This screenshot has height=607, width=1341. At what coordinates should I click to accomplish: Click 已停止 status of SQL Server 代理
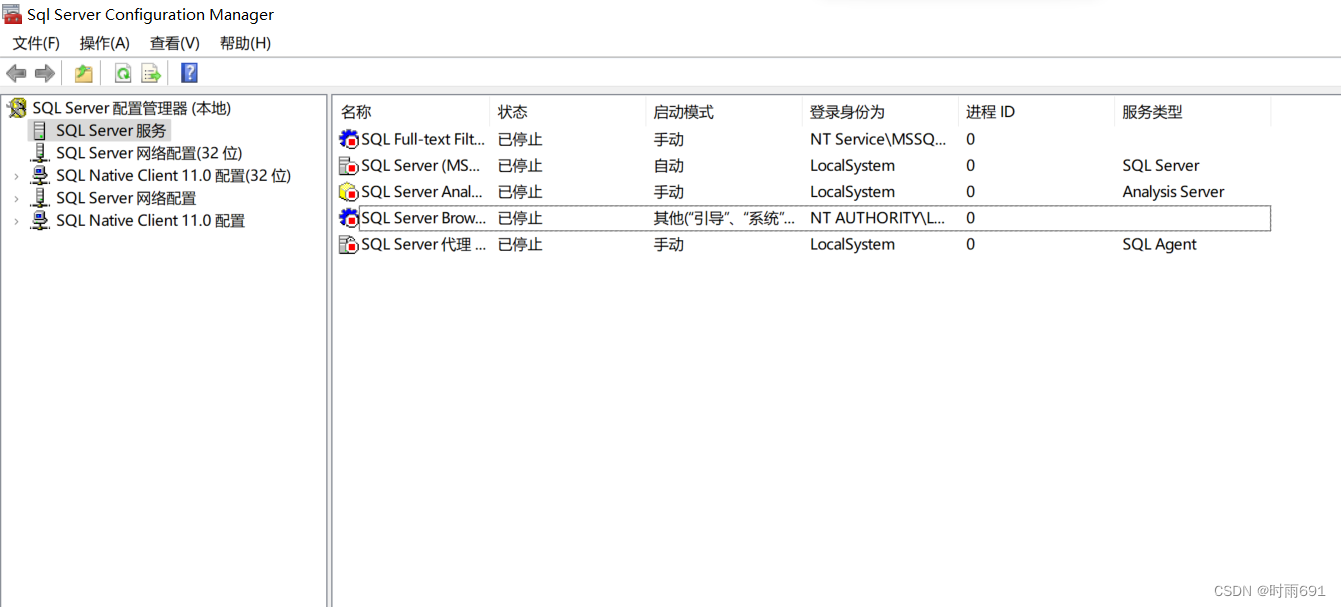click(520, 244)
